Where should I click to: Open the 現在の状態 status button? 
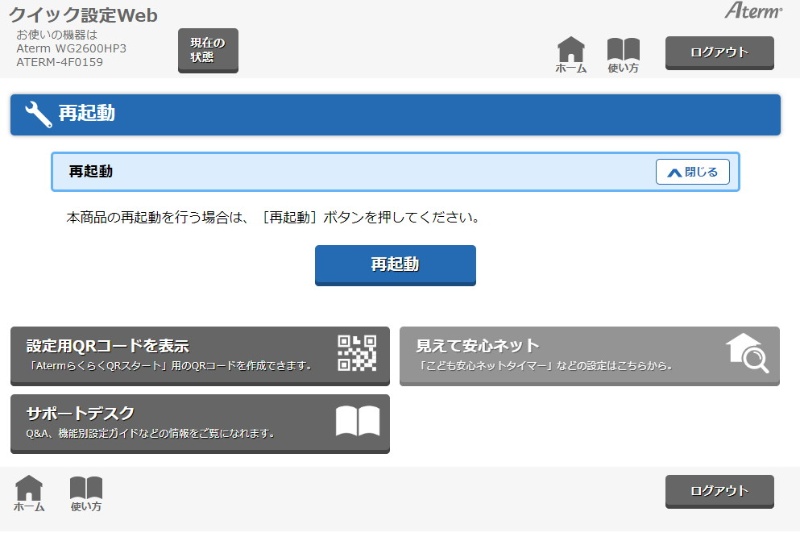[x=208, y=50]
